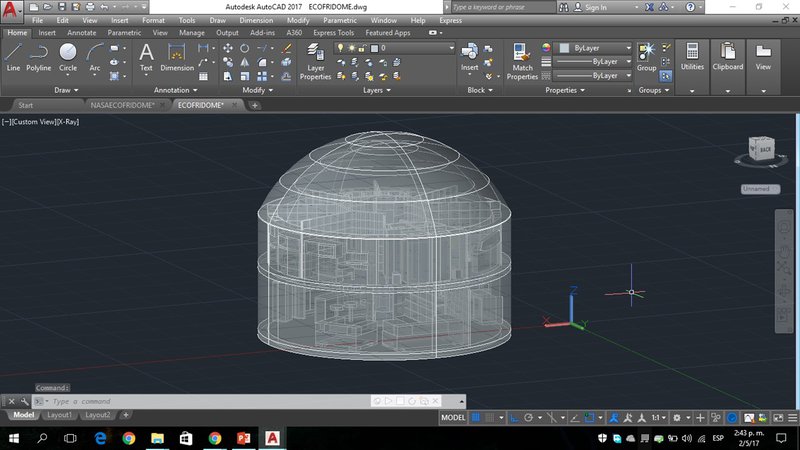This screenshot has height=450, width=800.
Task: Open the Annotate ribbon tab
Action: coord(82,32)
